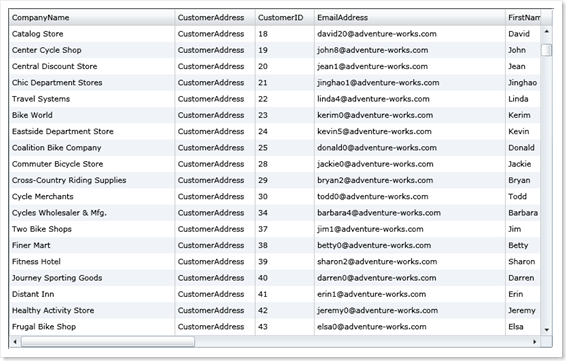Click the FirstName column header
Image resolution: width=566 pixels, height=361 pixels.
523,17
